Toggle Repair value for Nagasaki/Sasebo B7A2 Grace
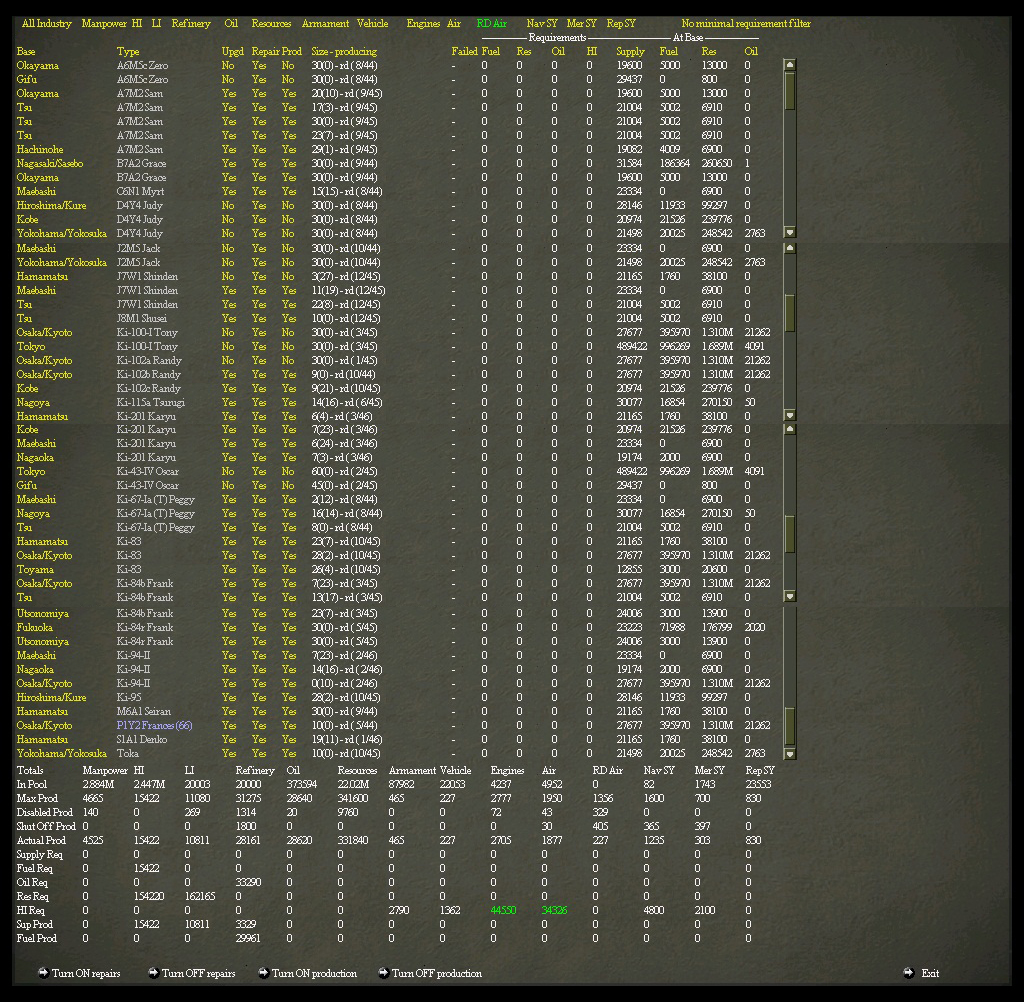 (x=259, y=163)
